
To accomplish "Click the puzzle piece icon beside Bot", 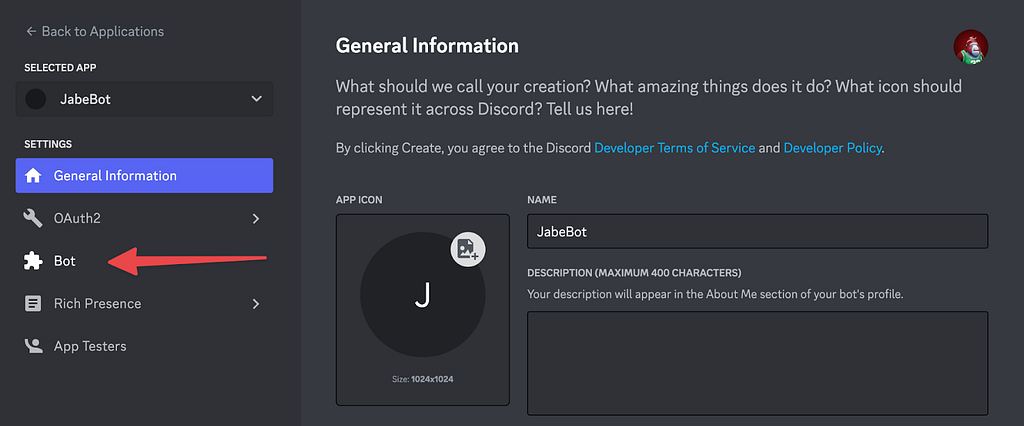I will coord(33,261).
